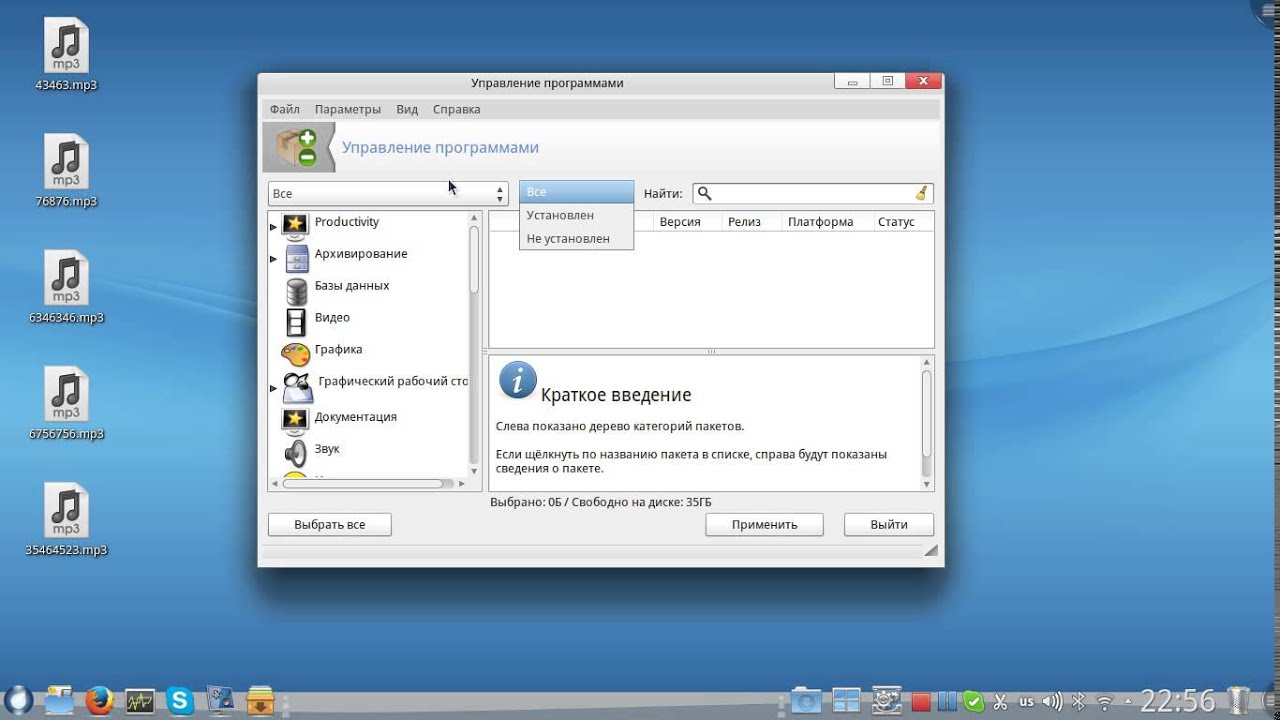Screen dimensions: 1280x720
Task: Open the volume control in tray
Action: 1054,701
